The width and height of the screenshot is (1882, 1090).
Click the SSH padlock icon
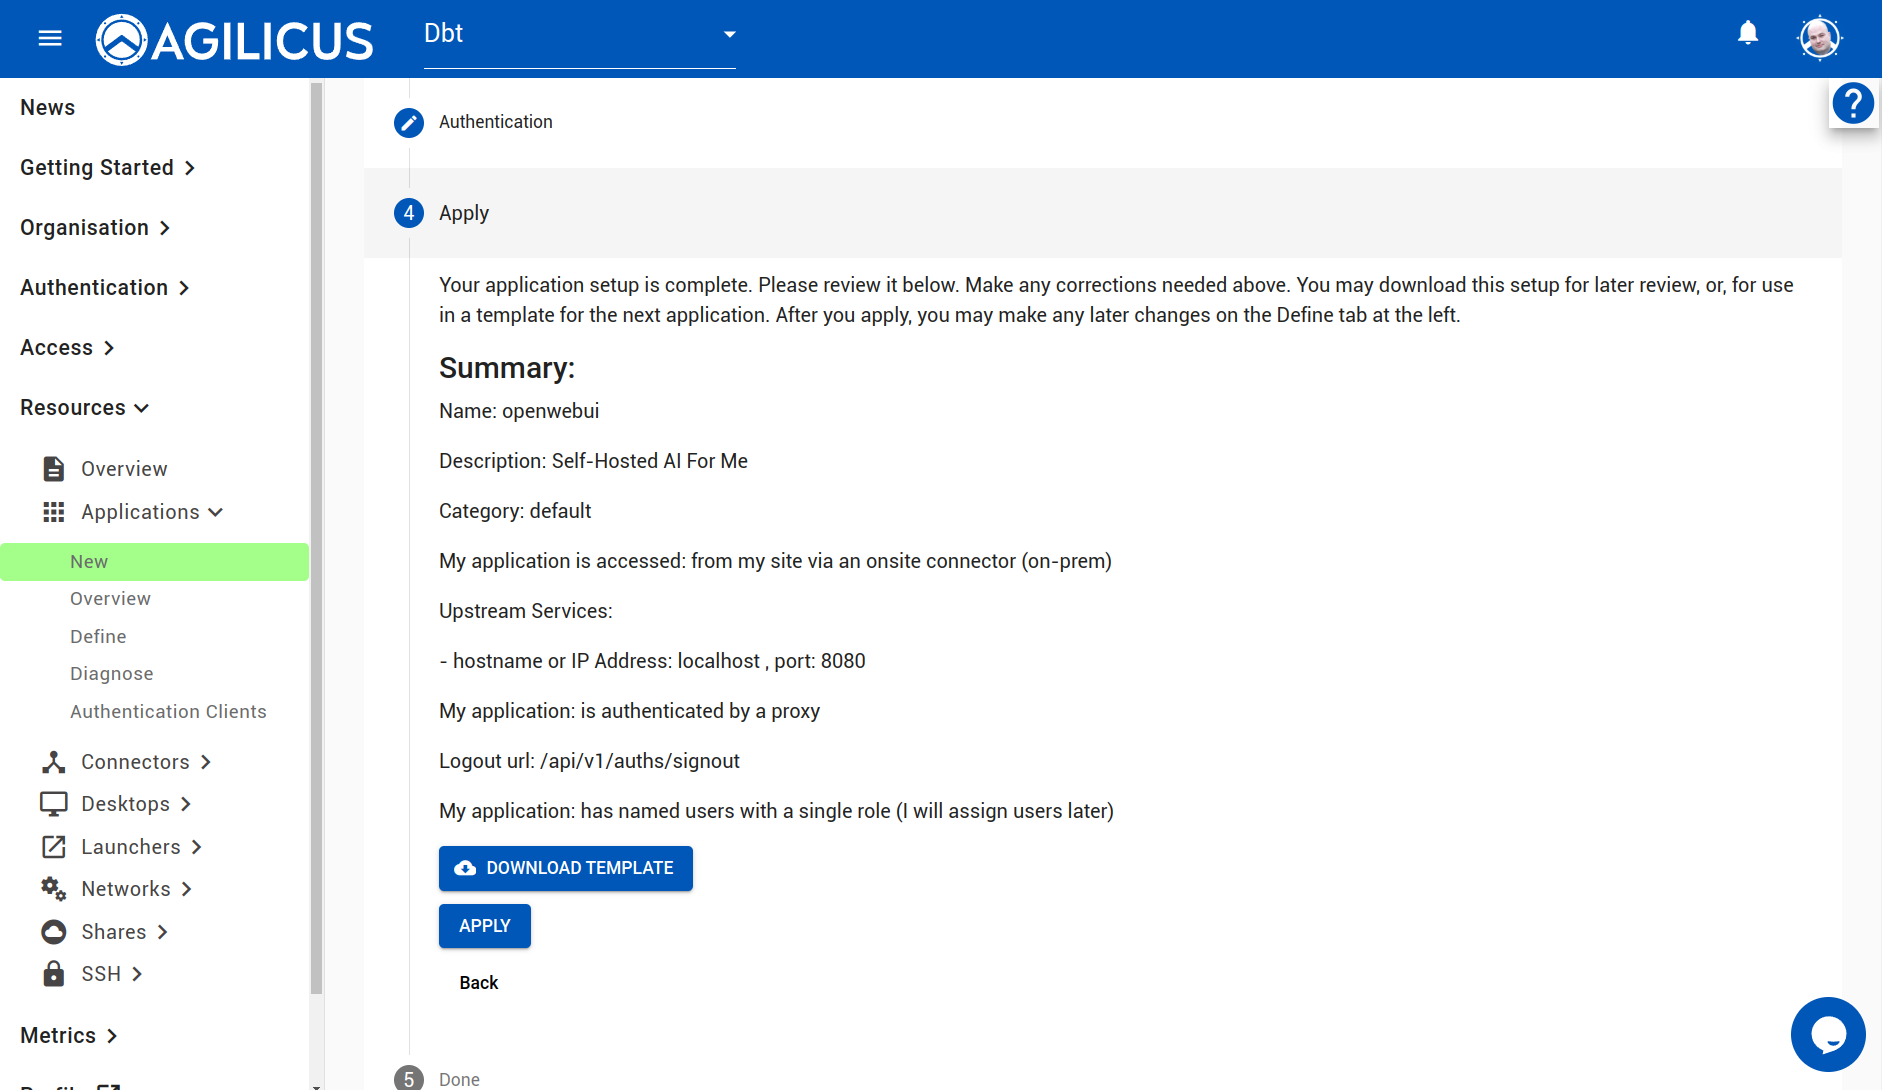[54, 974]
